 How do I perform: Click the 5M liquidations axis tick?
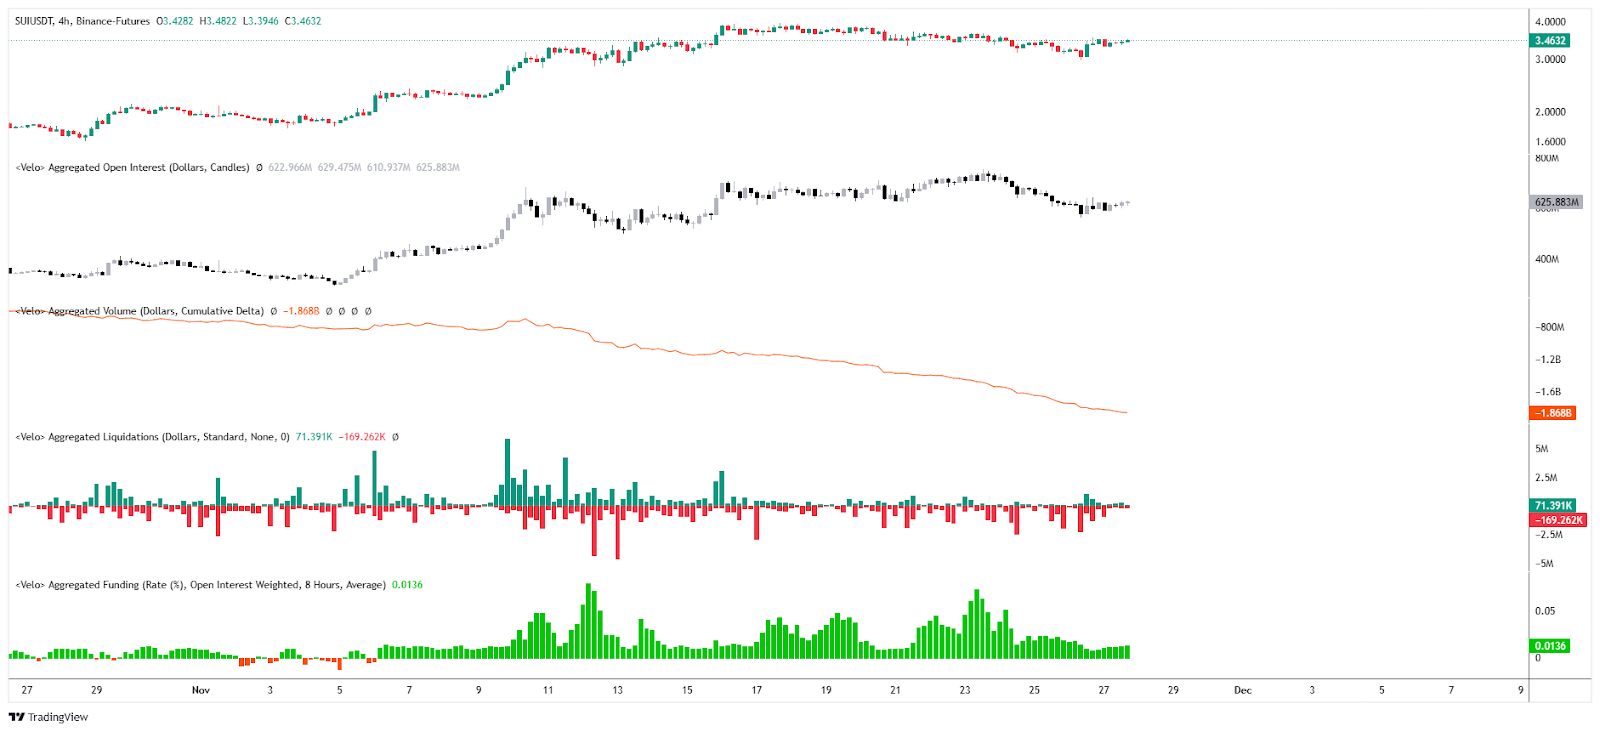coord(1542,449)
